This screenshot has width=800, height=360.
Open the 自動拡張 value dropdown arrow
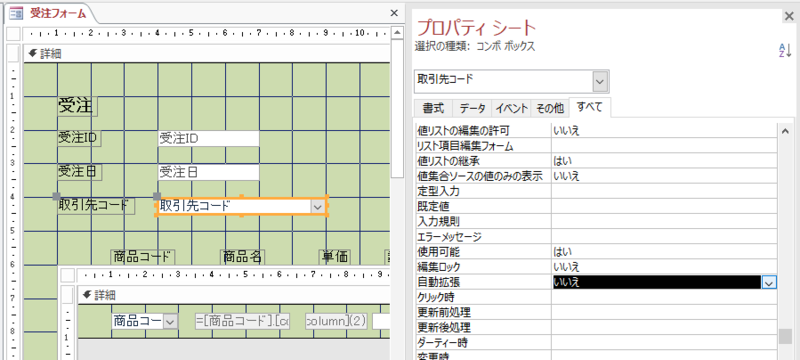(769, 282)
